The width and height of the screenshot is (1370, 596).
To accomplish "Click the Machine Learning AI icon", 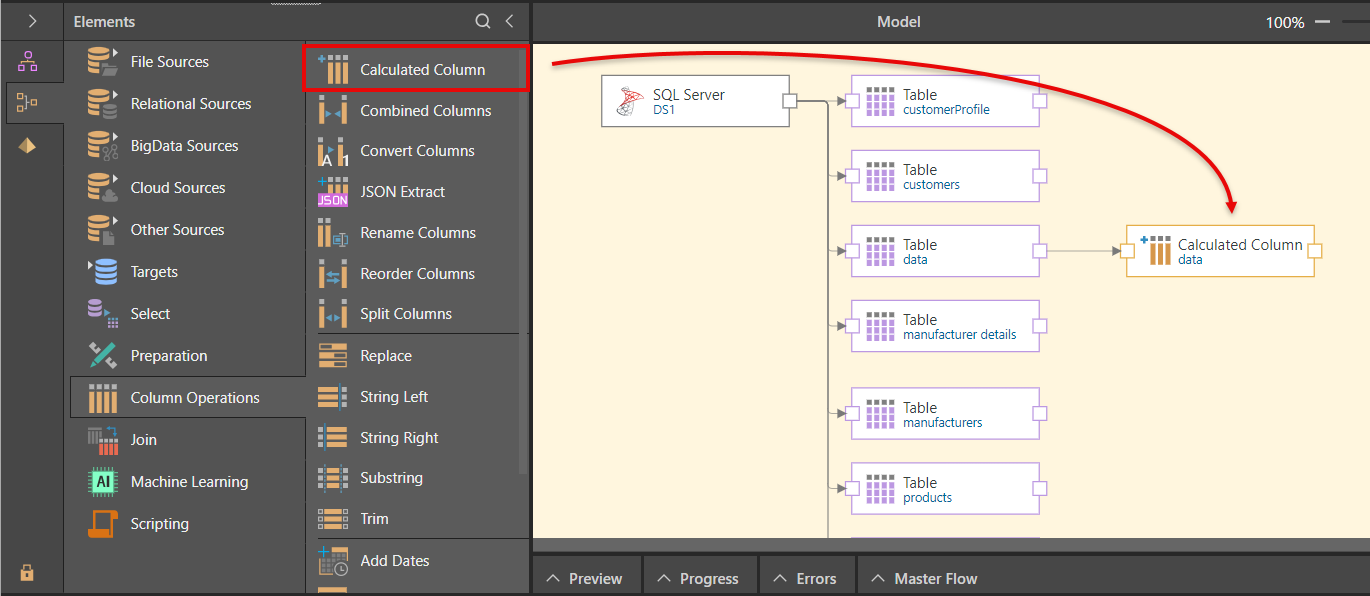I will 102,482.
